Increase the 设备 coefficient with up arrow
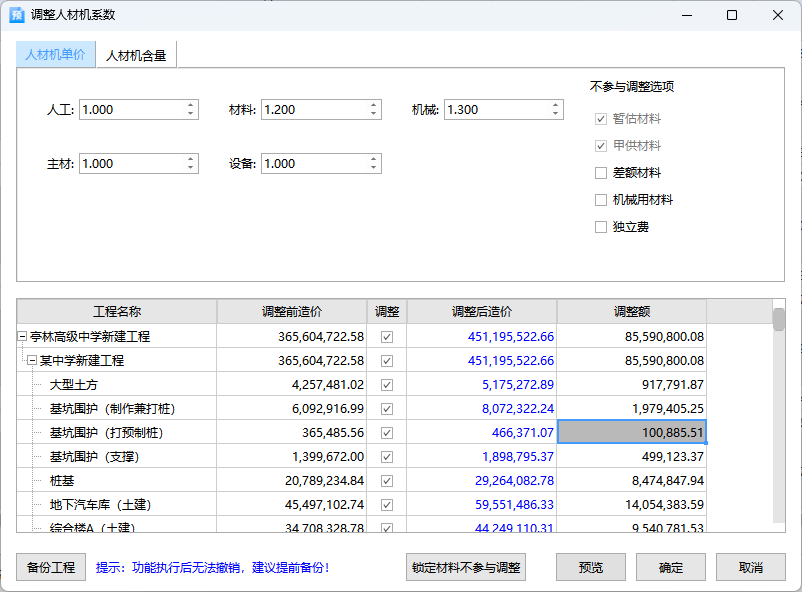 [373, 159]
